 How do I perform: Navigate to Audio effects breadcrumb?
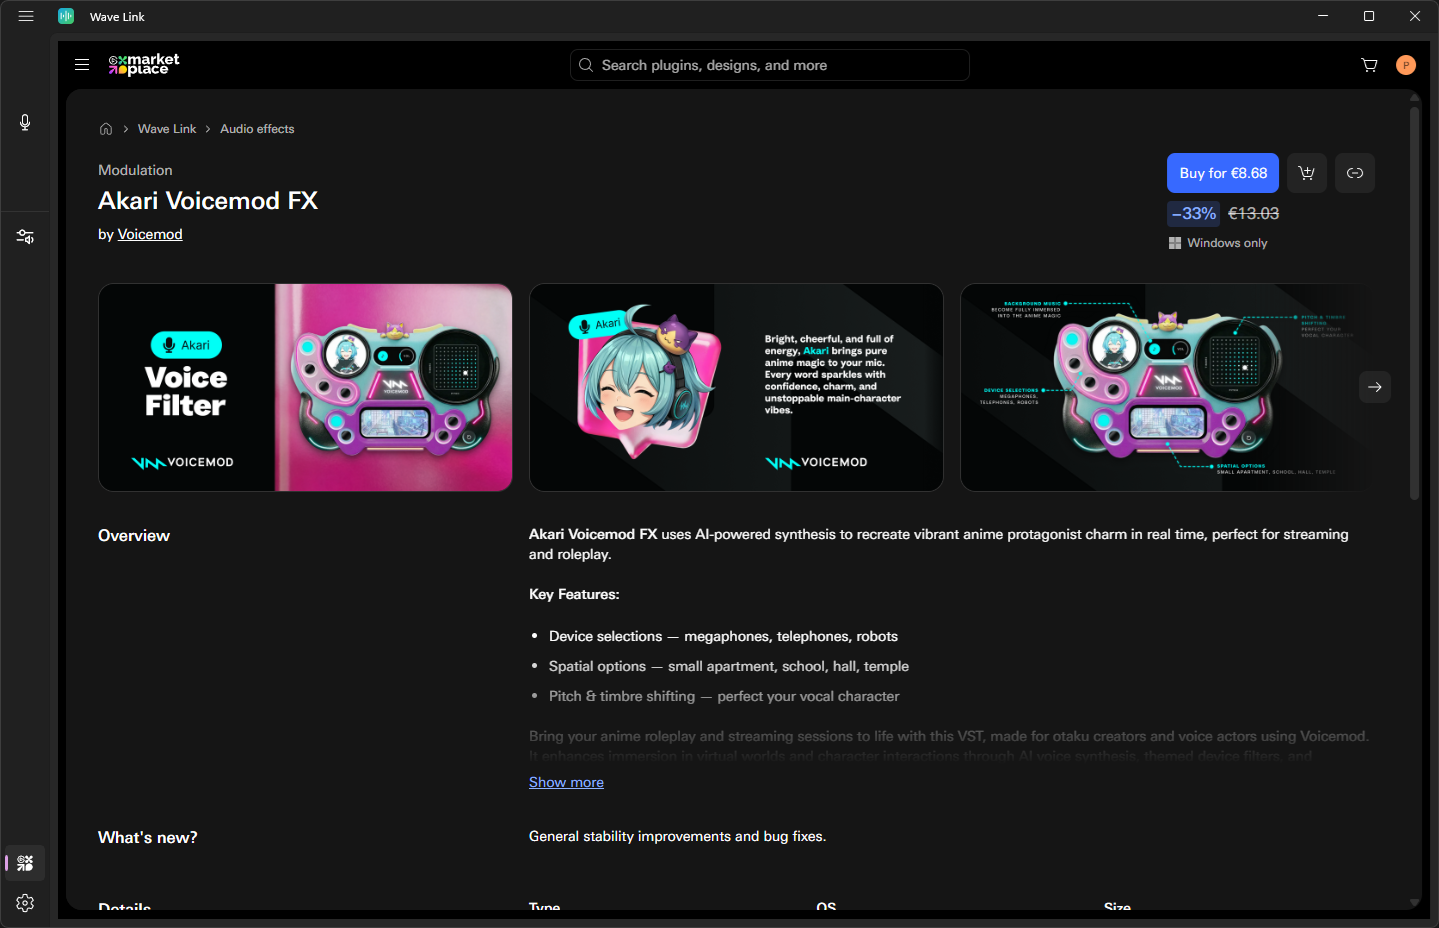click(x=257, y=129)
